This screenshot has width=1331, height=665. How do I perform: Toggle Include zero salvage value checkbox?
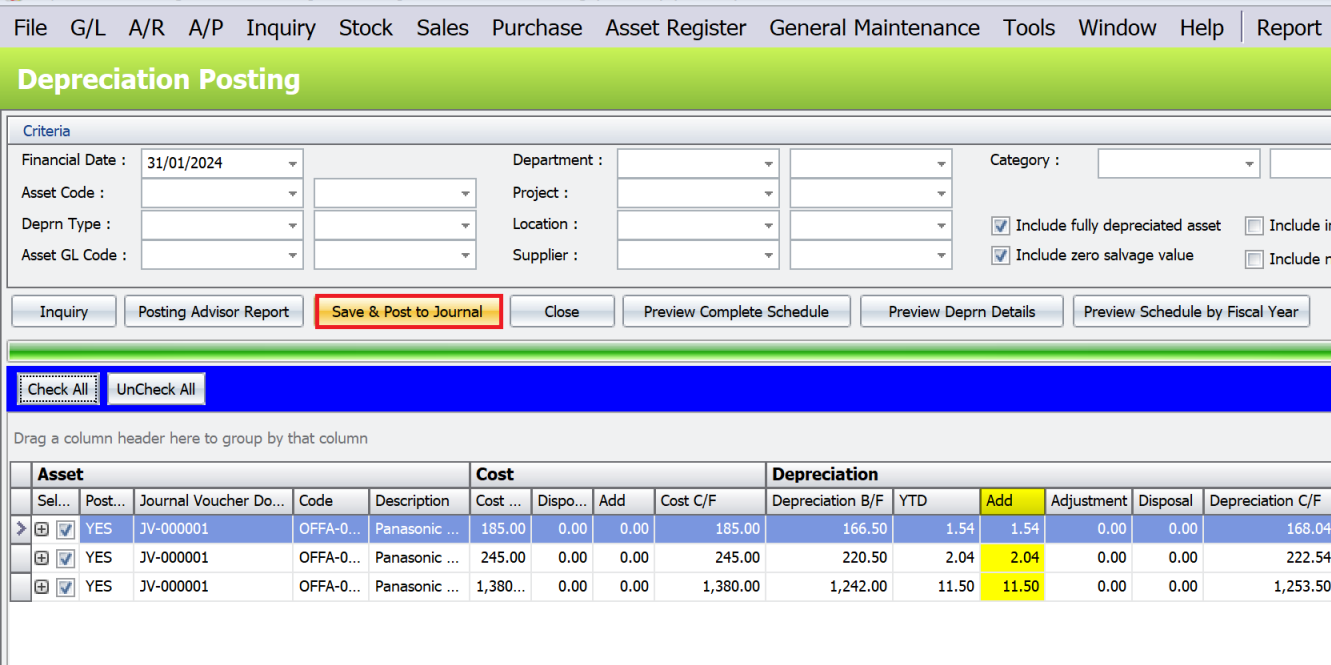(1000, 256)
